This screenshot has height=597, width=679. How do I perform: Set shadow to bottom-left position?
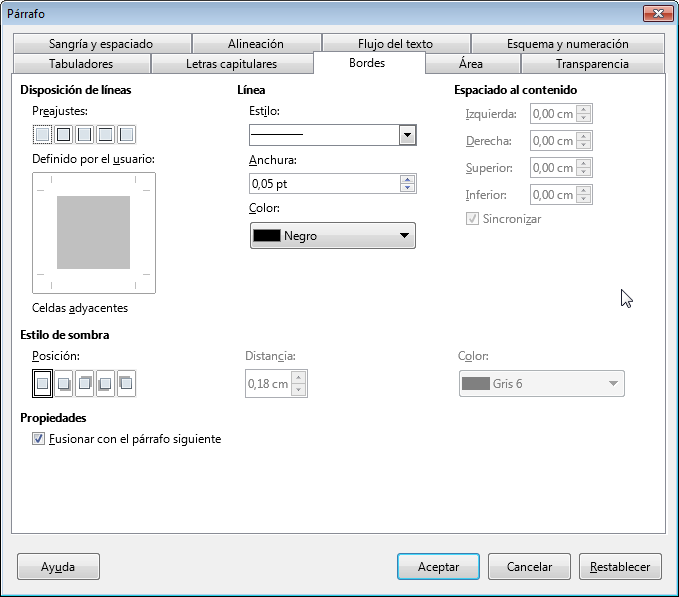coord(105,383)
